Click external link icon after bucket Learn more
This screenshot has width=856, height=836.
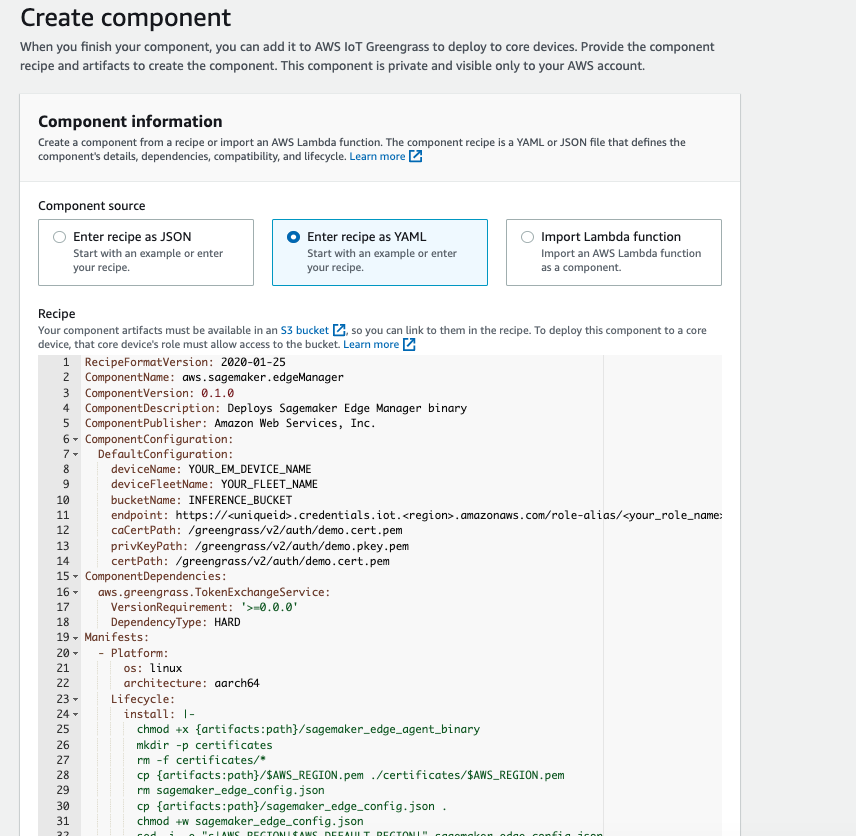tap(409, 345)
